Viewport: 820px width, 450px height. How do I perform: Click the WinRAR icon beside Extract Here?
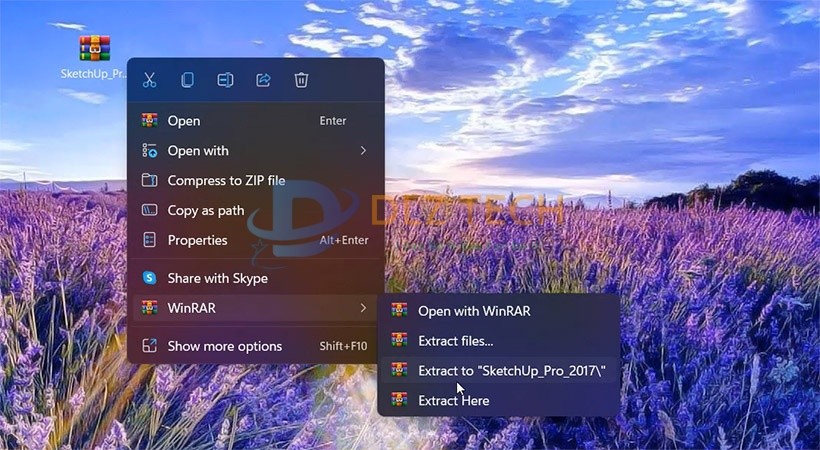[400, 400]
